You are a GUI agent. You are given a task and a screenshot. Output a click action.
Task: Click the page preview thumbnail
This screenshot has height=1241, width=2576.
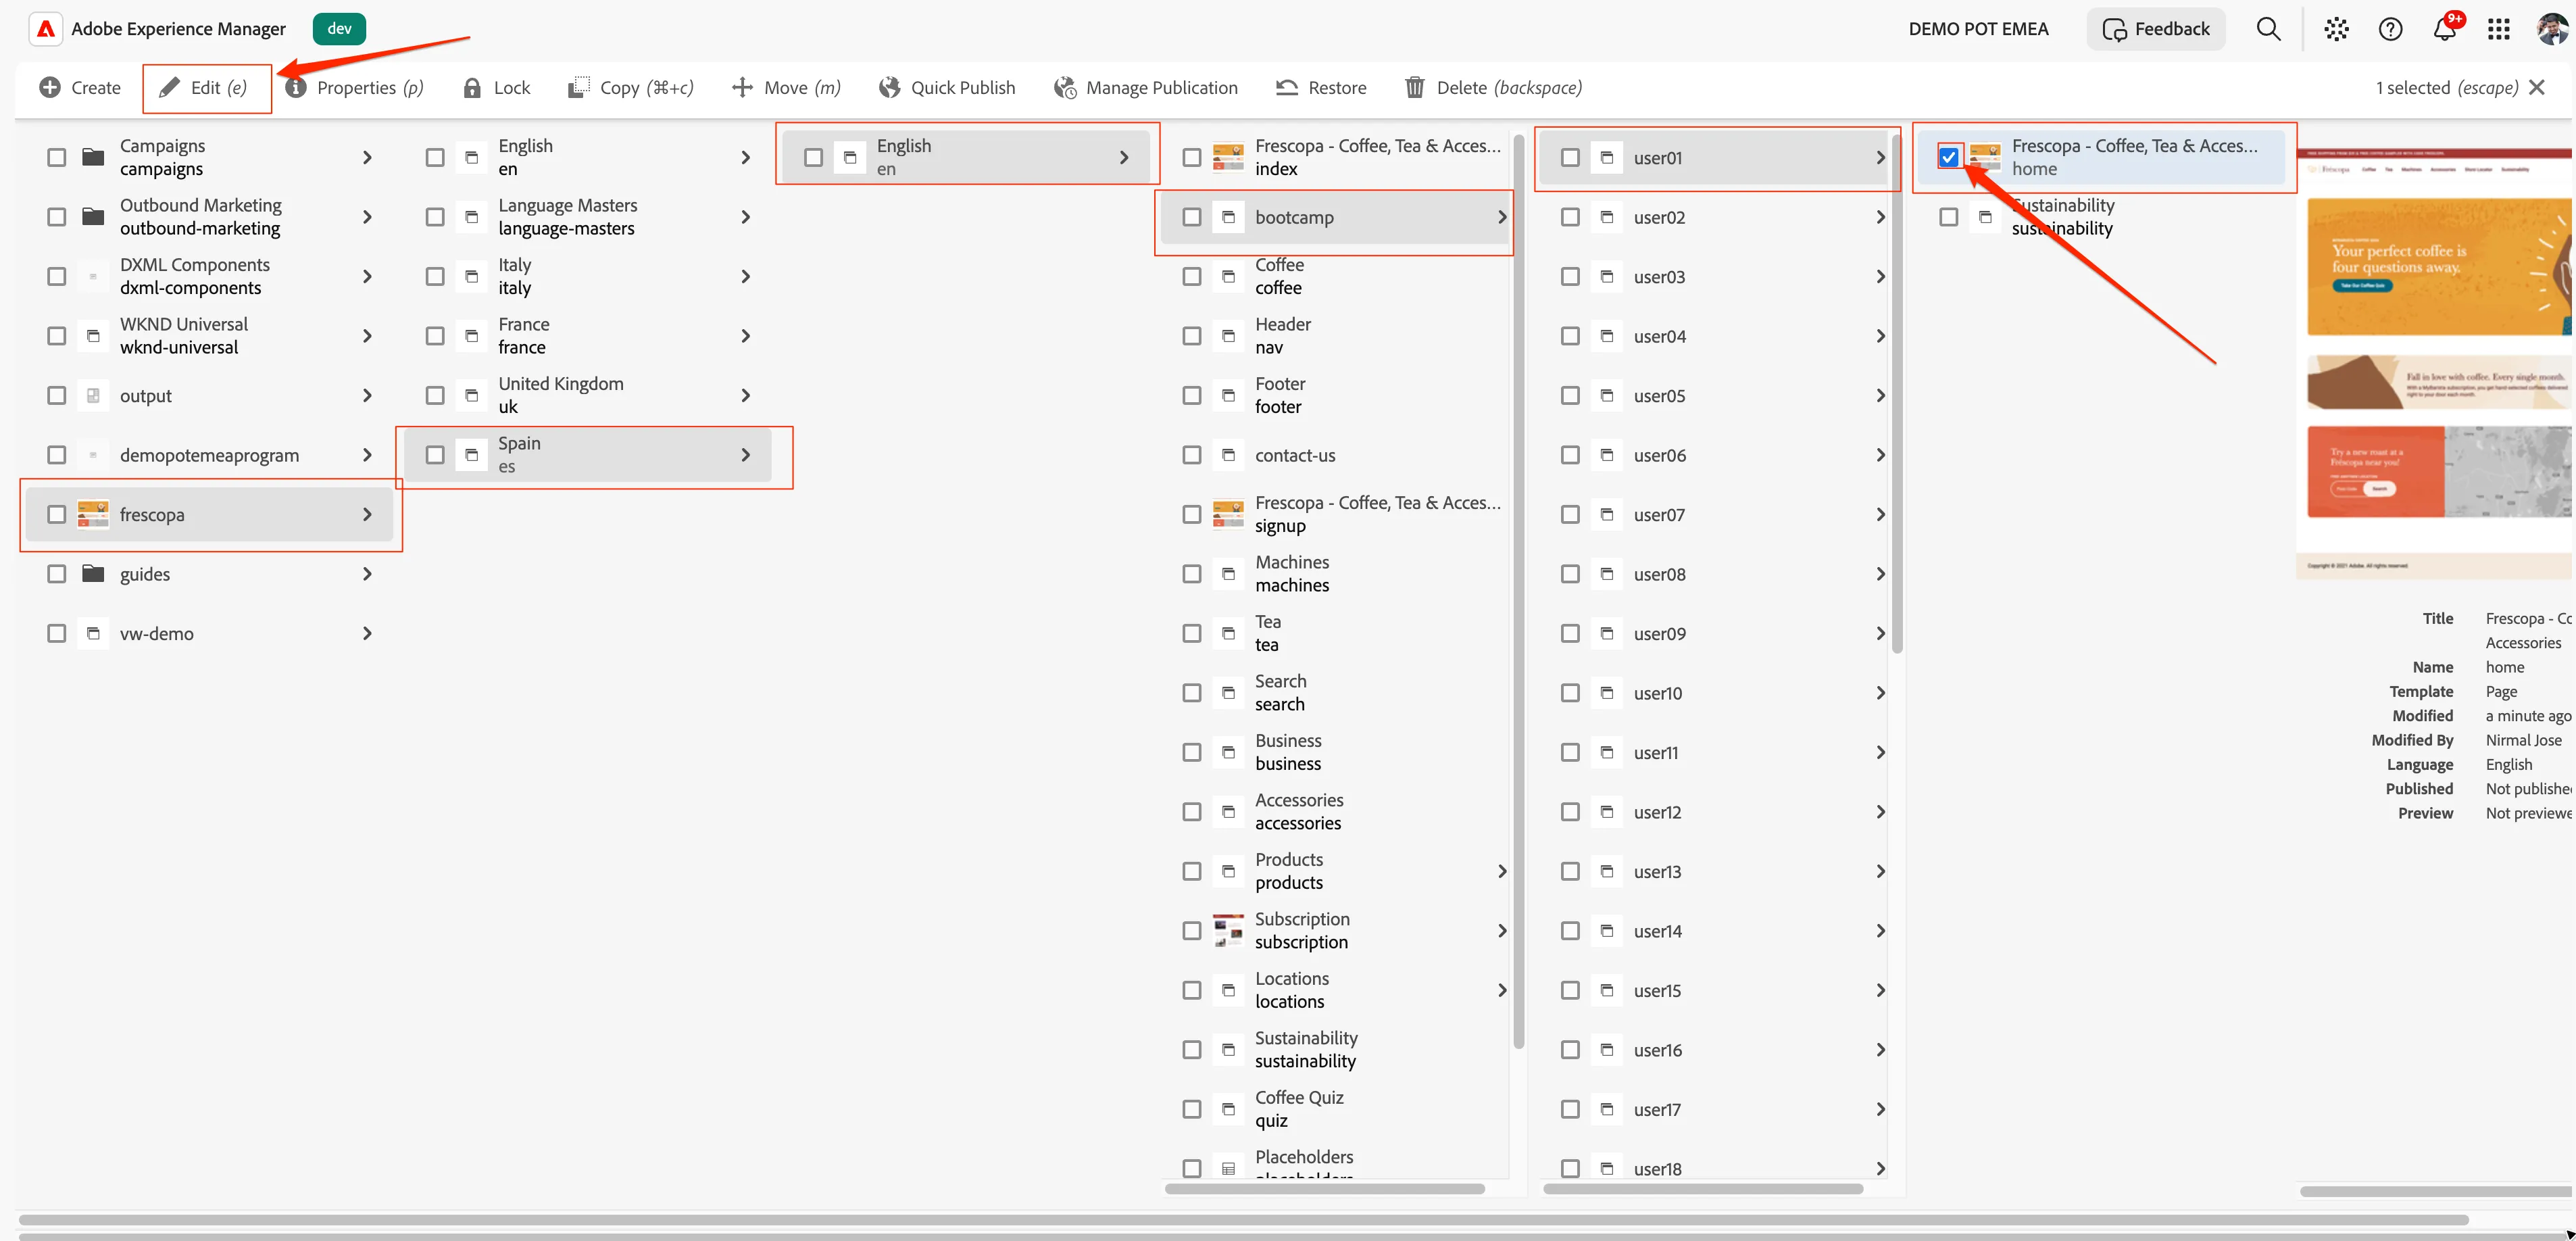point(2433,364)
